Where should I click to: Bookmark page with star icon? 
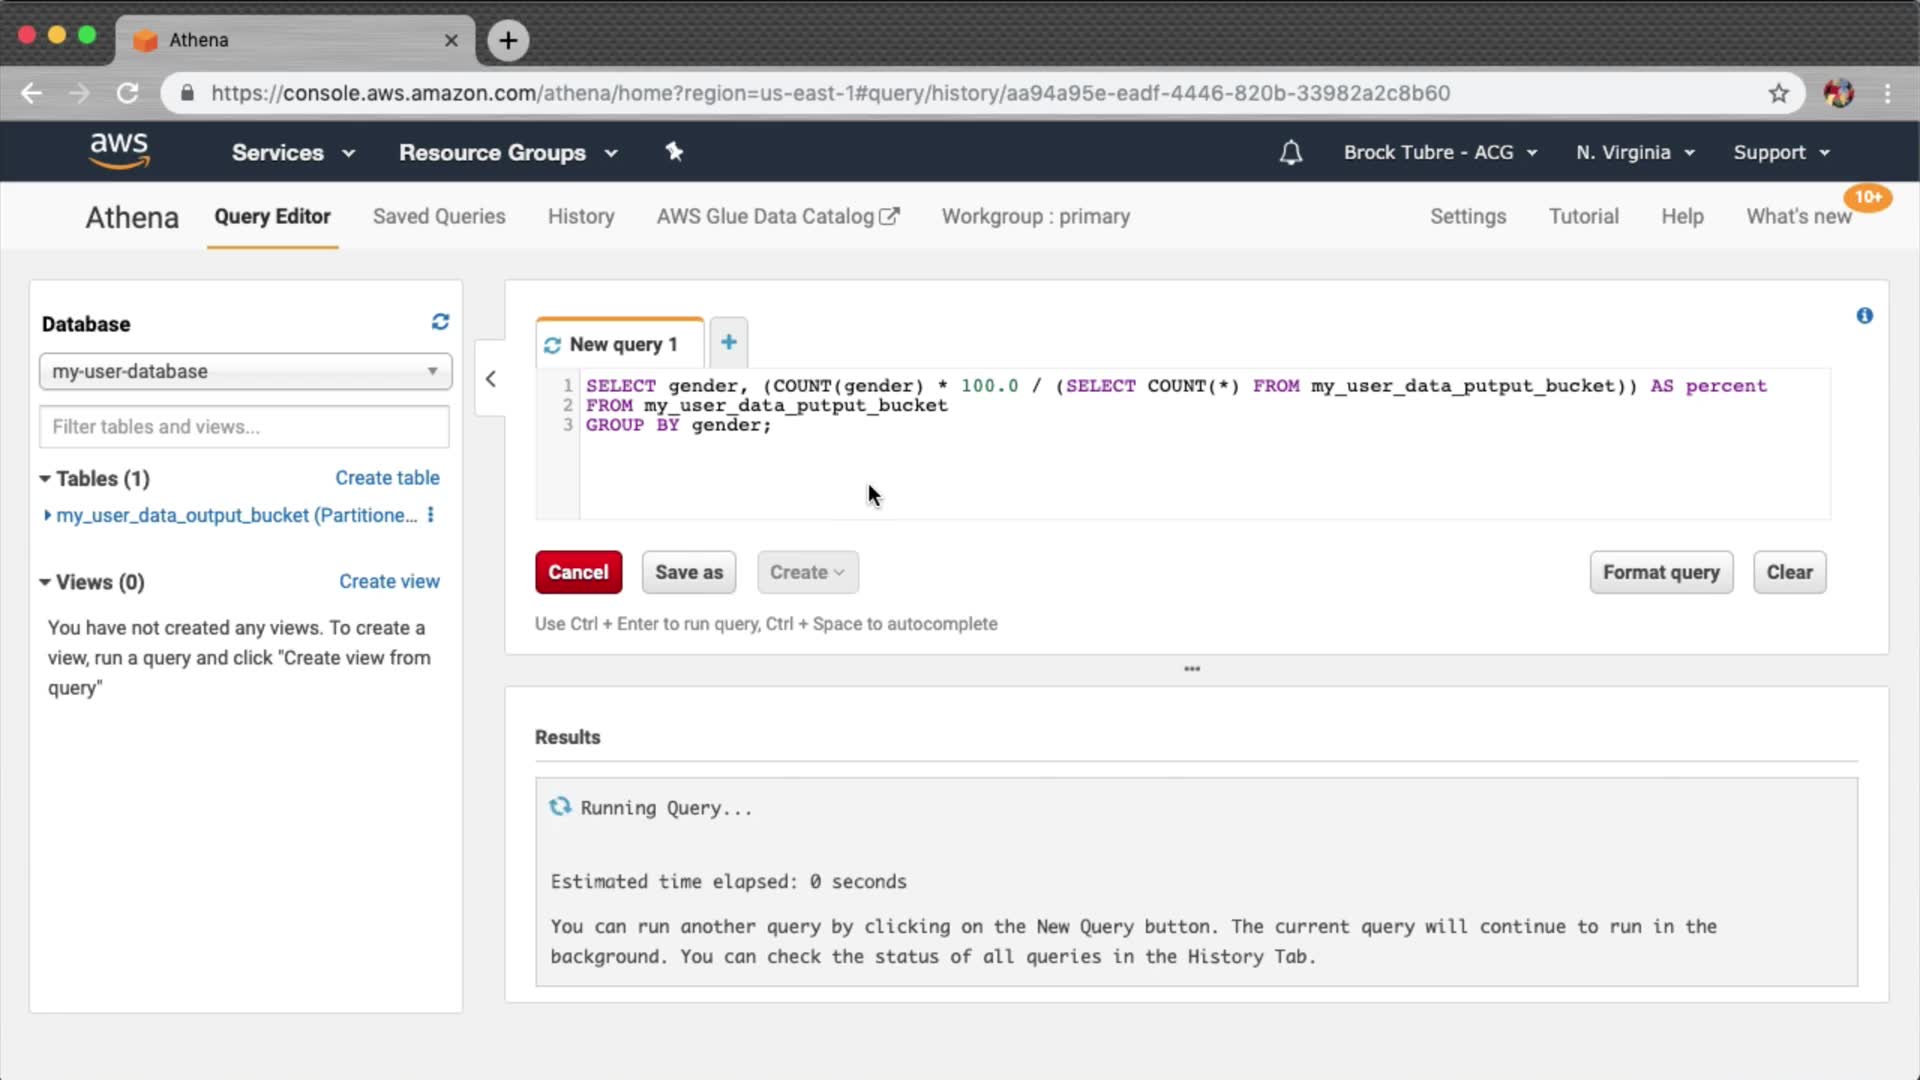(1778, 93)
